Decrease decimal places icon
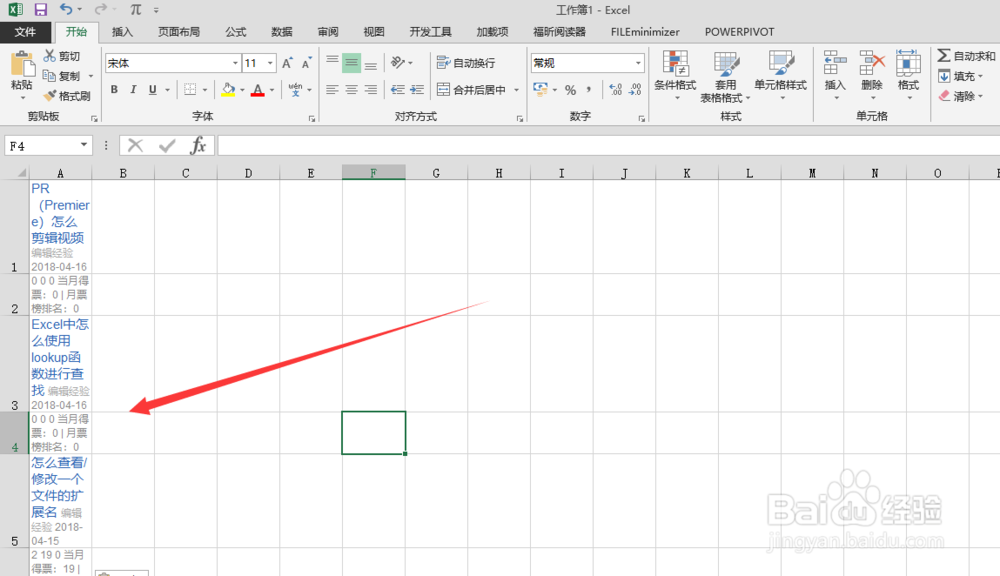The height and width of the screenshot is (576, 1000). tap(635, 89)
